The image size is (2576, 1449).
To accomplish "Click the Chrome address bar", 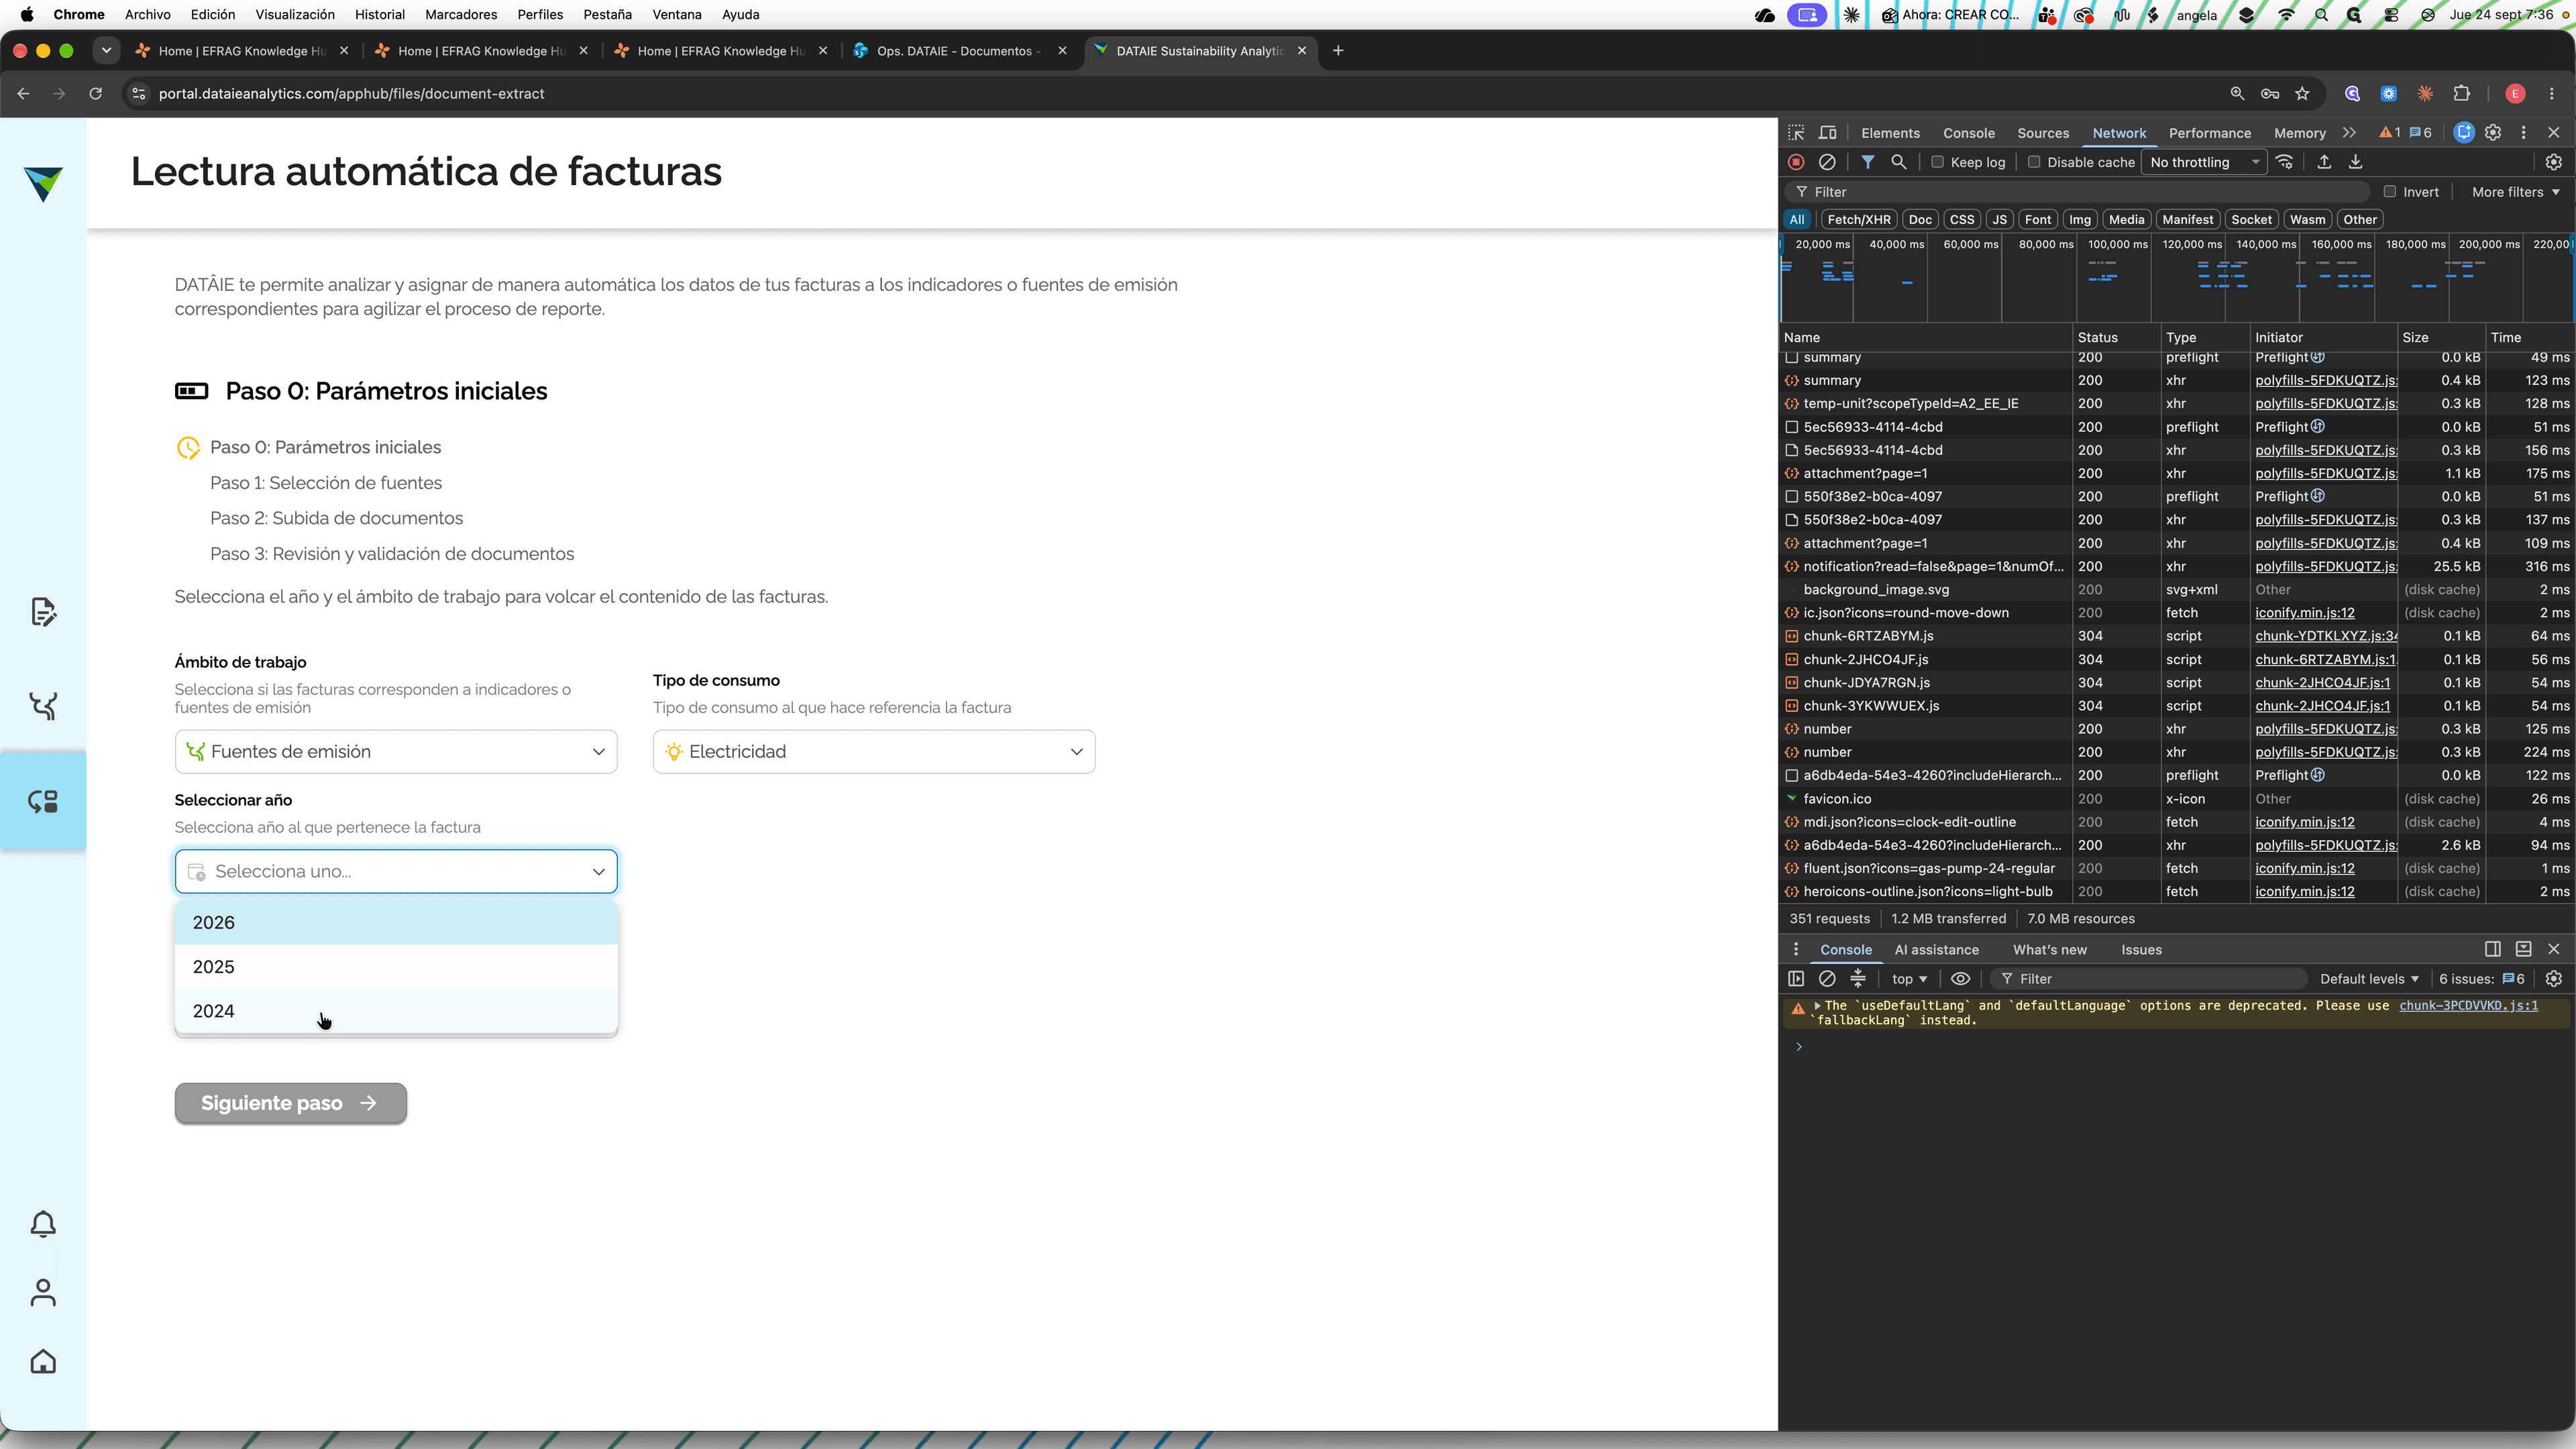I will point(1180,94).
